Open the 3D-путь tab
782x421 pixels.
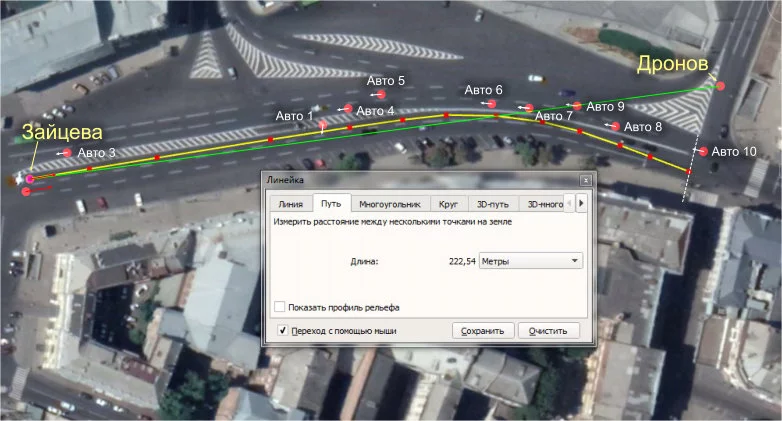(x=493, y=204)
